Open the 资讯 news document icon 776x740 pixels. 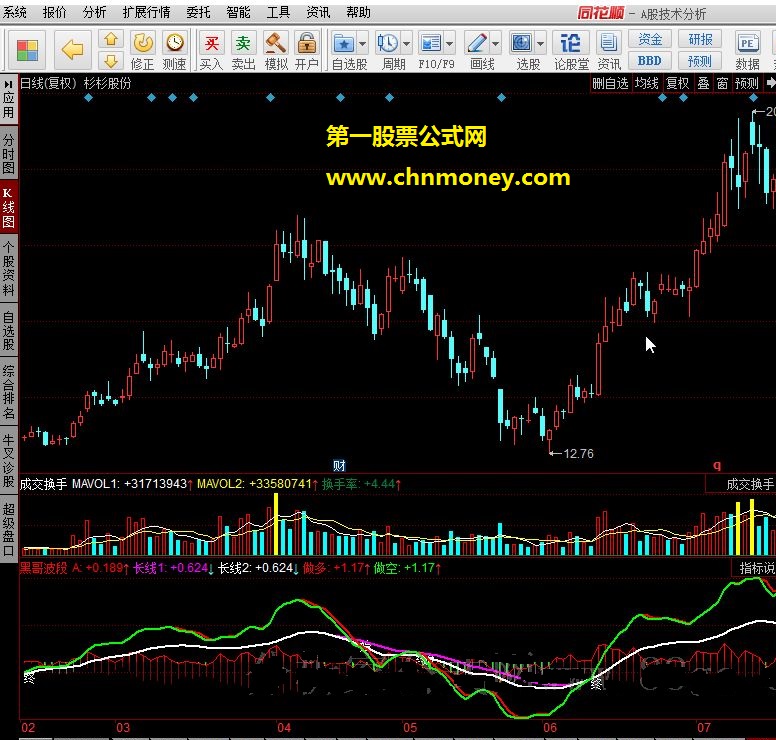(609, 50)
